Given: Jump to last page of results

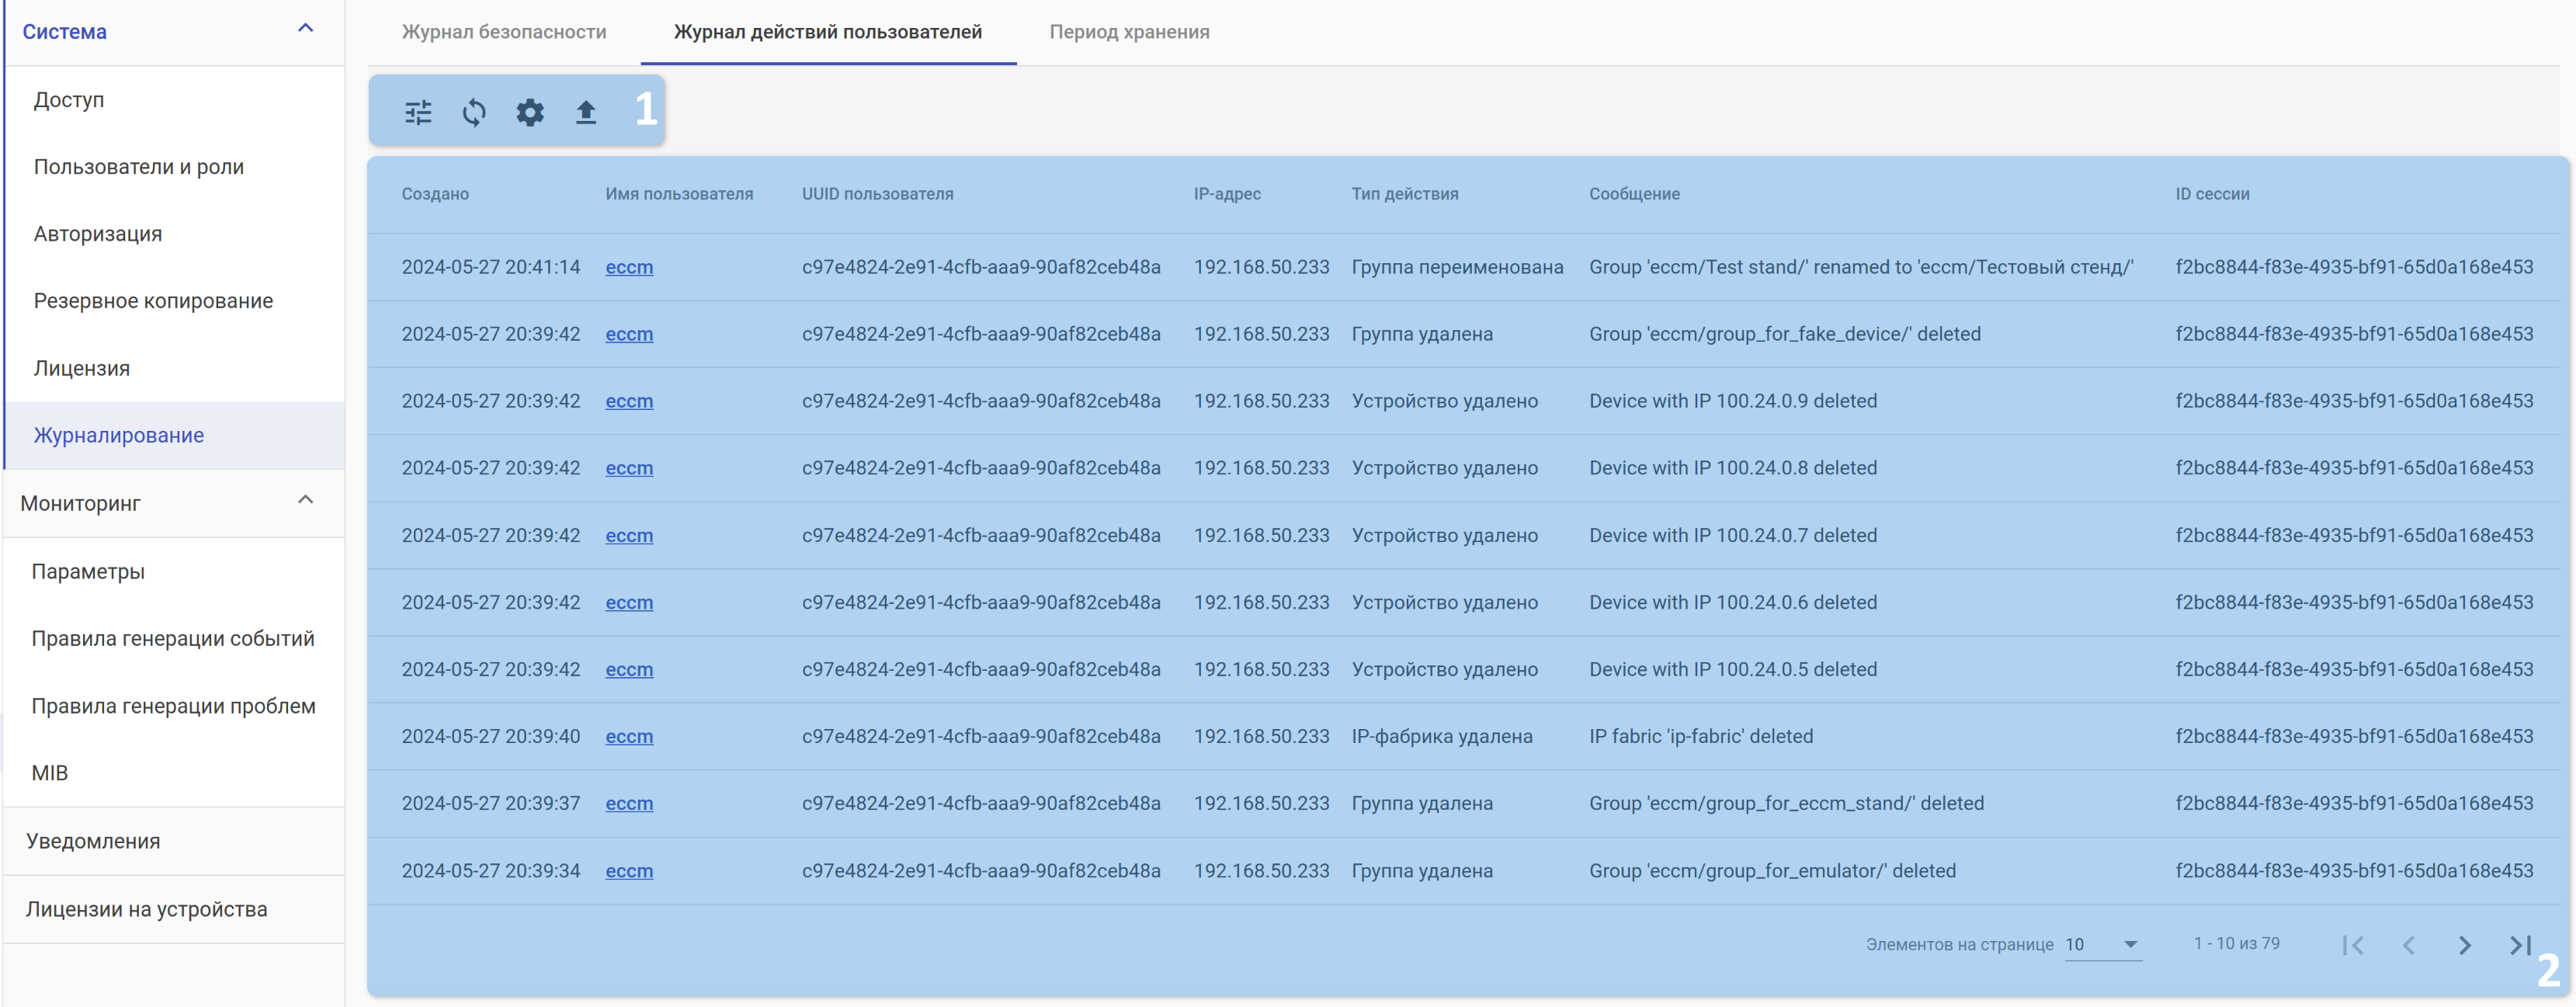Looking at the screenshot, I should point(2520,945).
